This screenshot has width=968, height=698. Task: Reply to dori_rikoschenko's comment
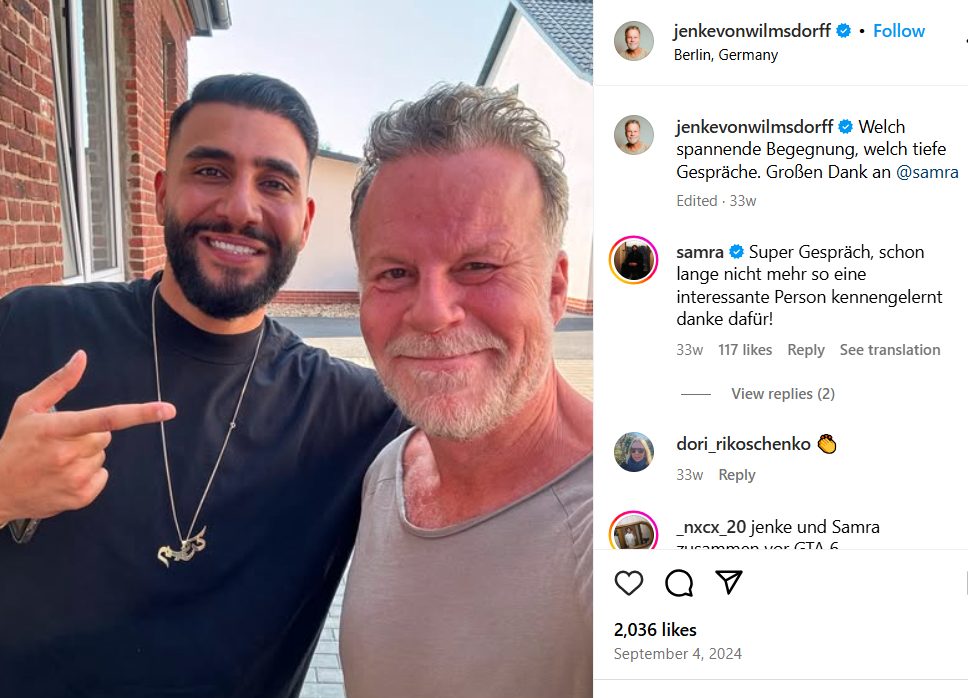point(736,475)
